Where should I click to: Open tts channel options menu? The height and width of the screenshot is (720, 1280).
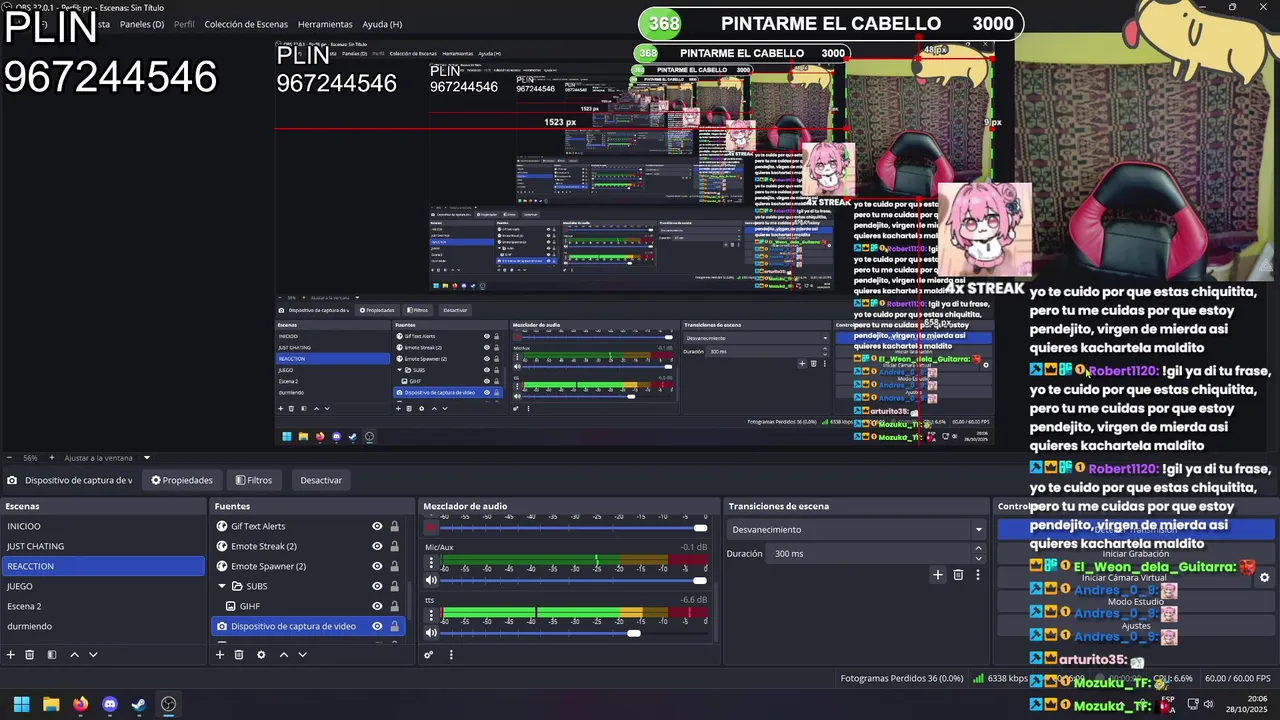(x=431, y=616)
